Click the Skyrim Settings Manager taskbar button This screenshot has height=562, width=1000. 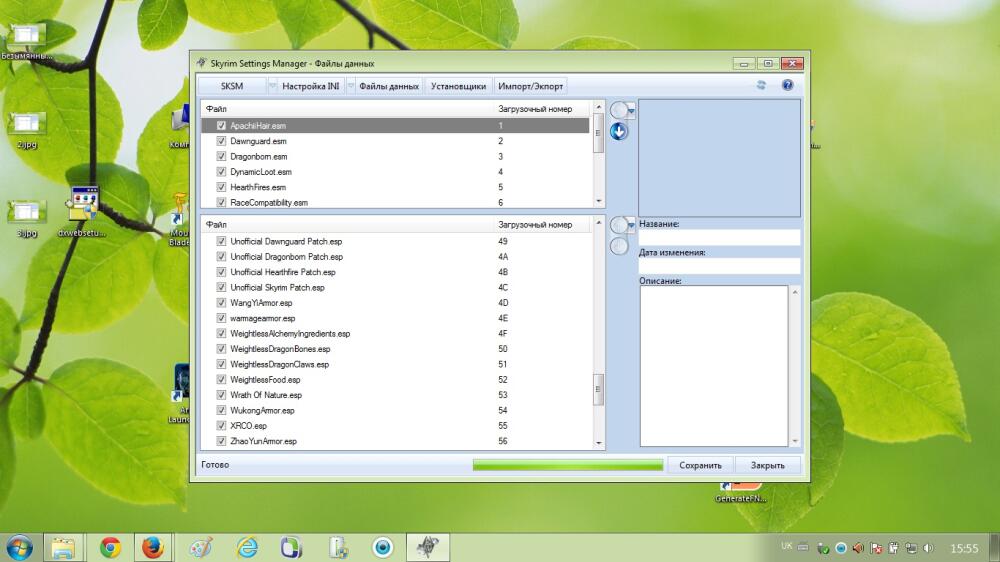coord(428,547)
